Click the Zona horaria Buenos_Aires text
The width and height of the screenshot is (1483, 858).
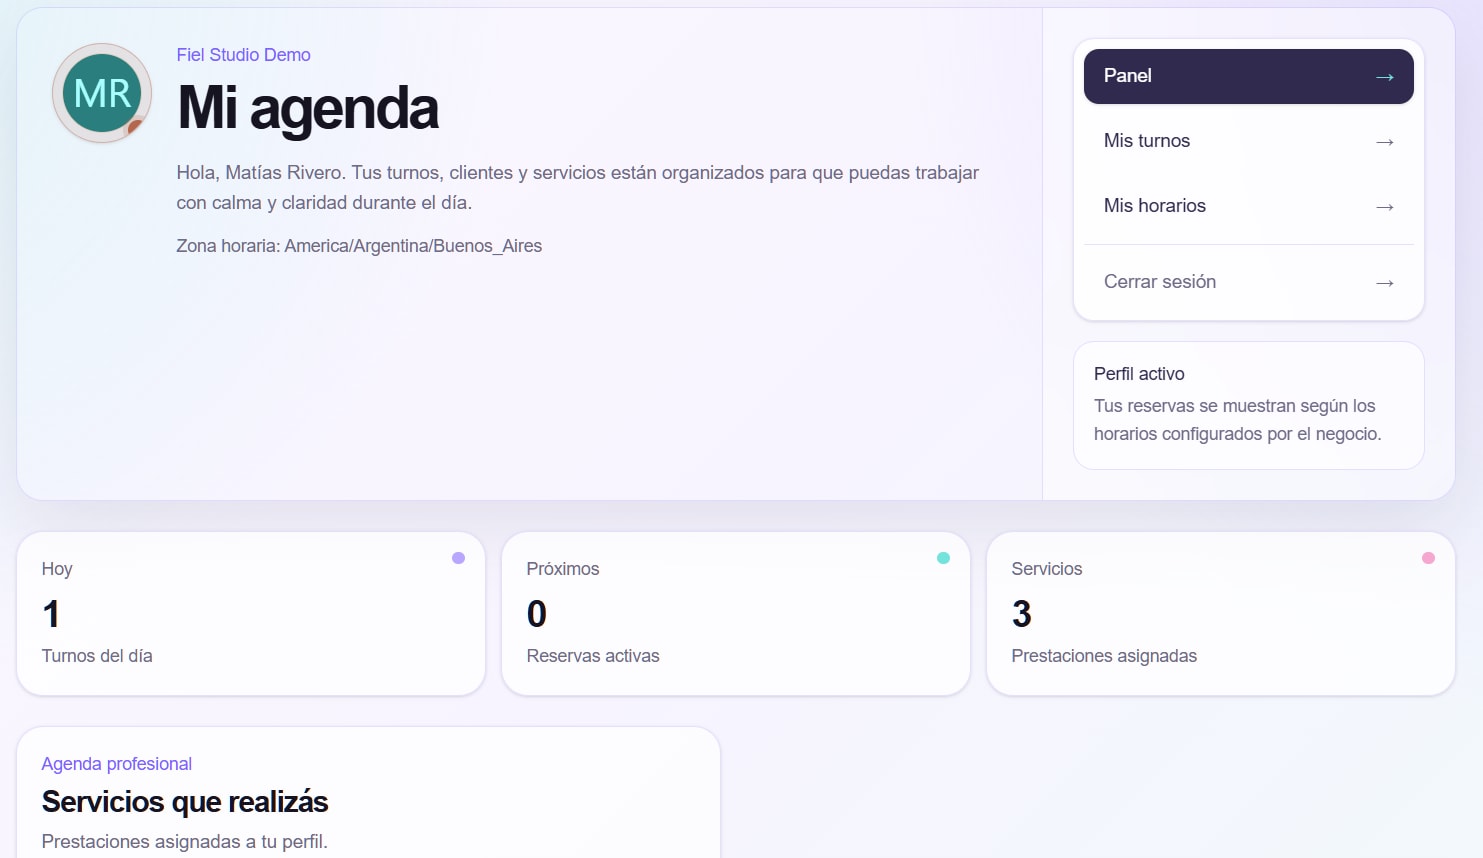coord(359,246)
